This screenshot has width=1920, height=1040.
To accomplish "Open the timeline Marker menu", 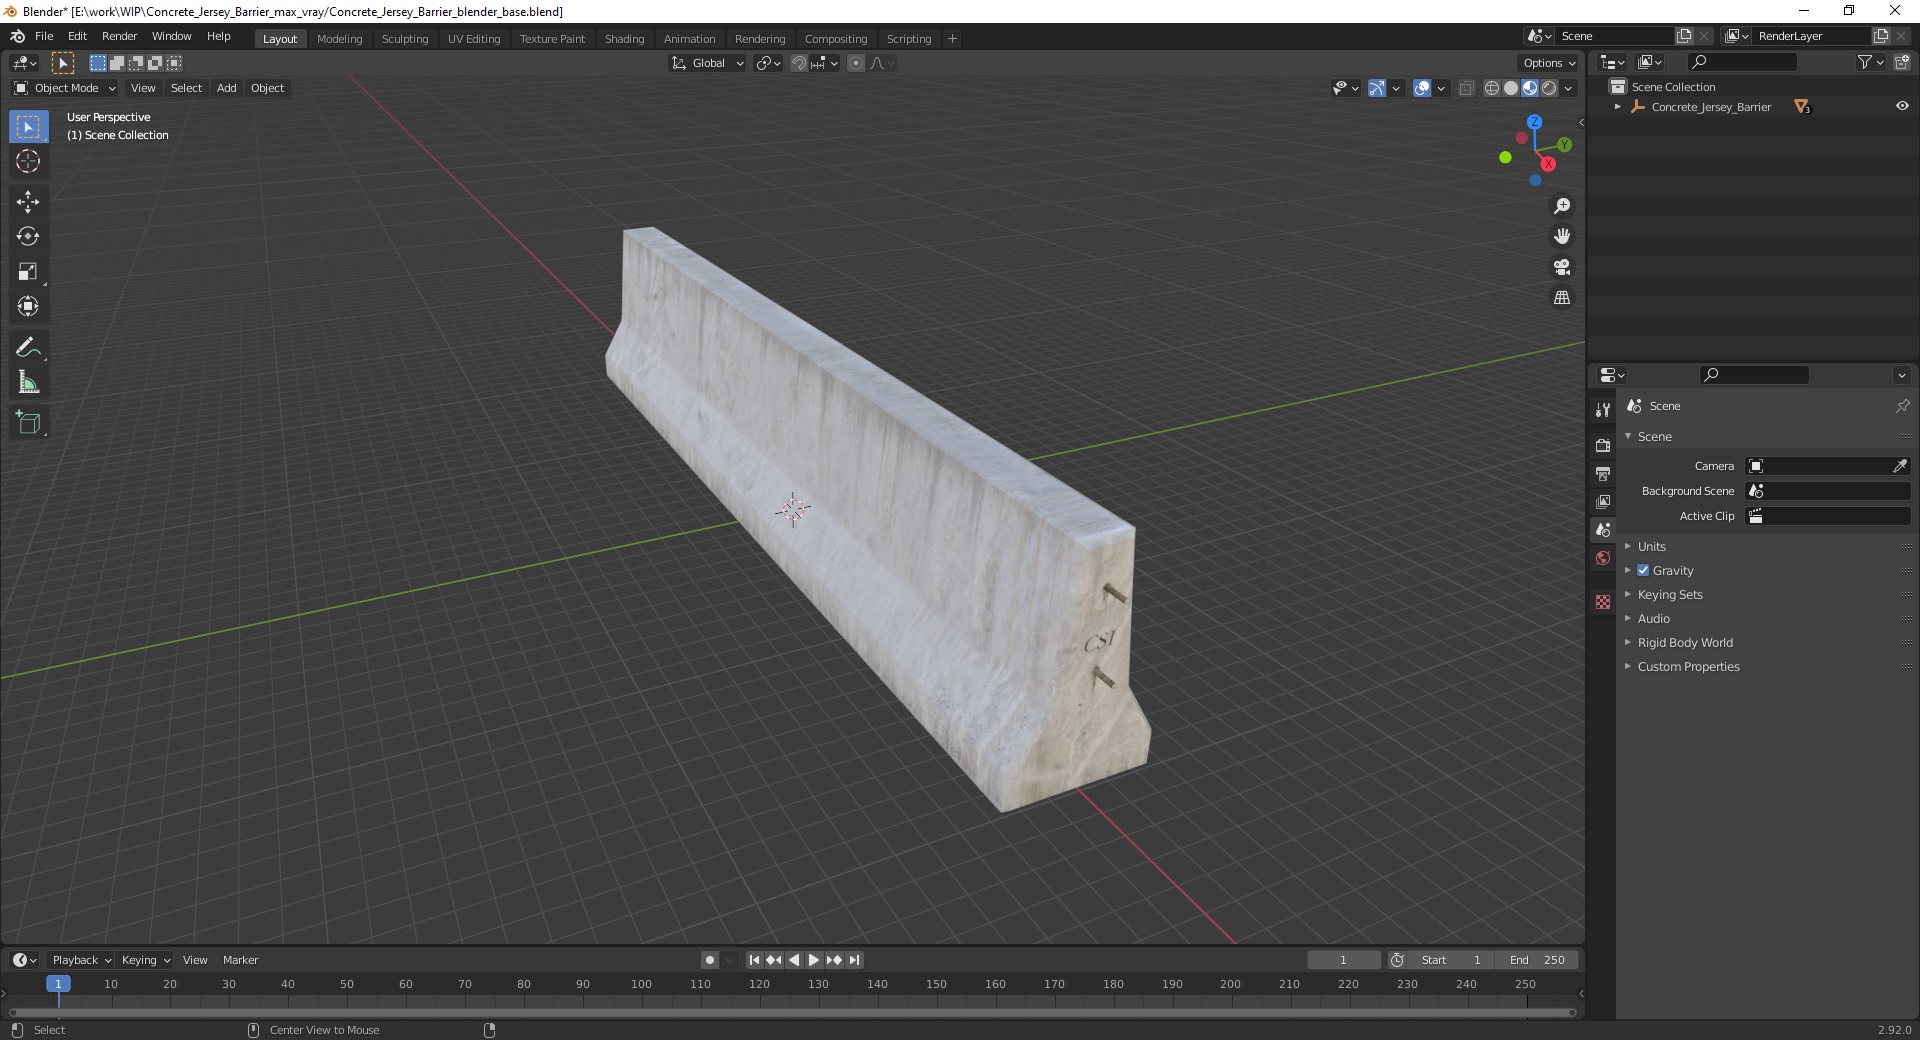I will pos(240,960).
